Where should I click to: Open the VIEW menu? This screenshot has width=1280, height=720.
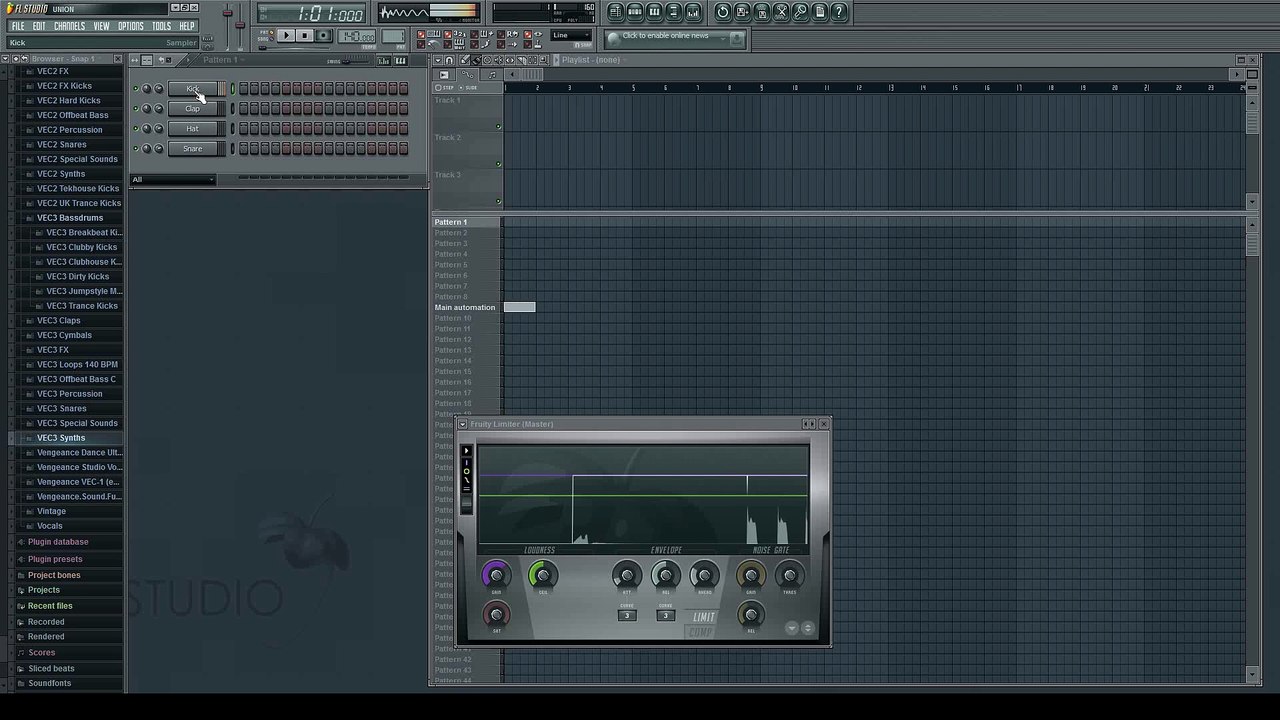tap(102, 26)
